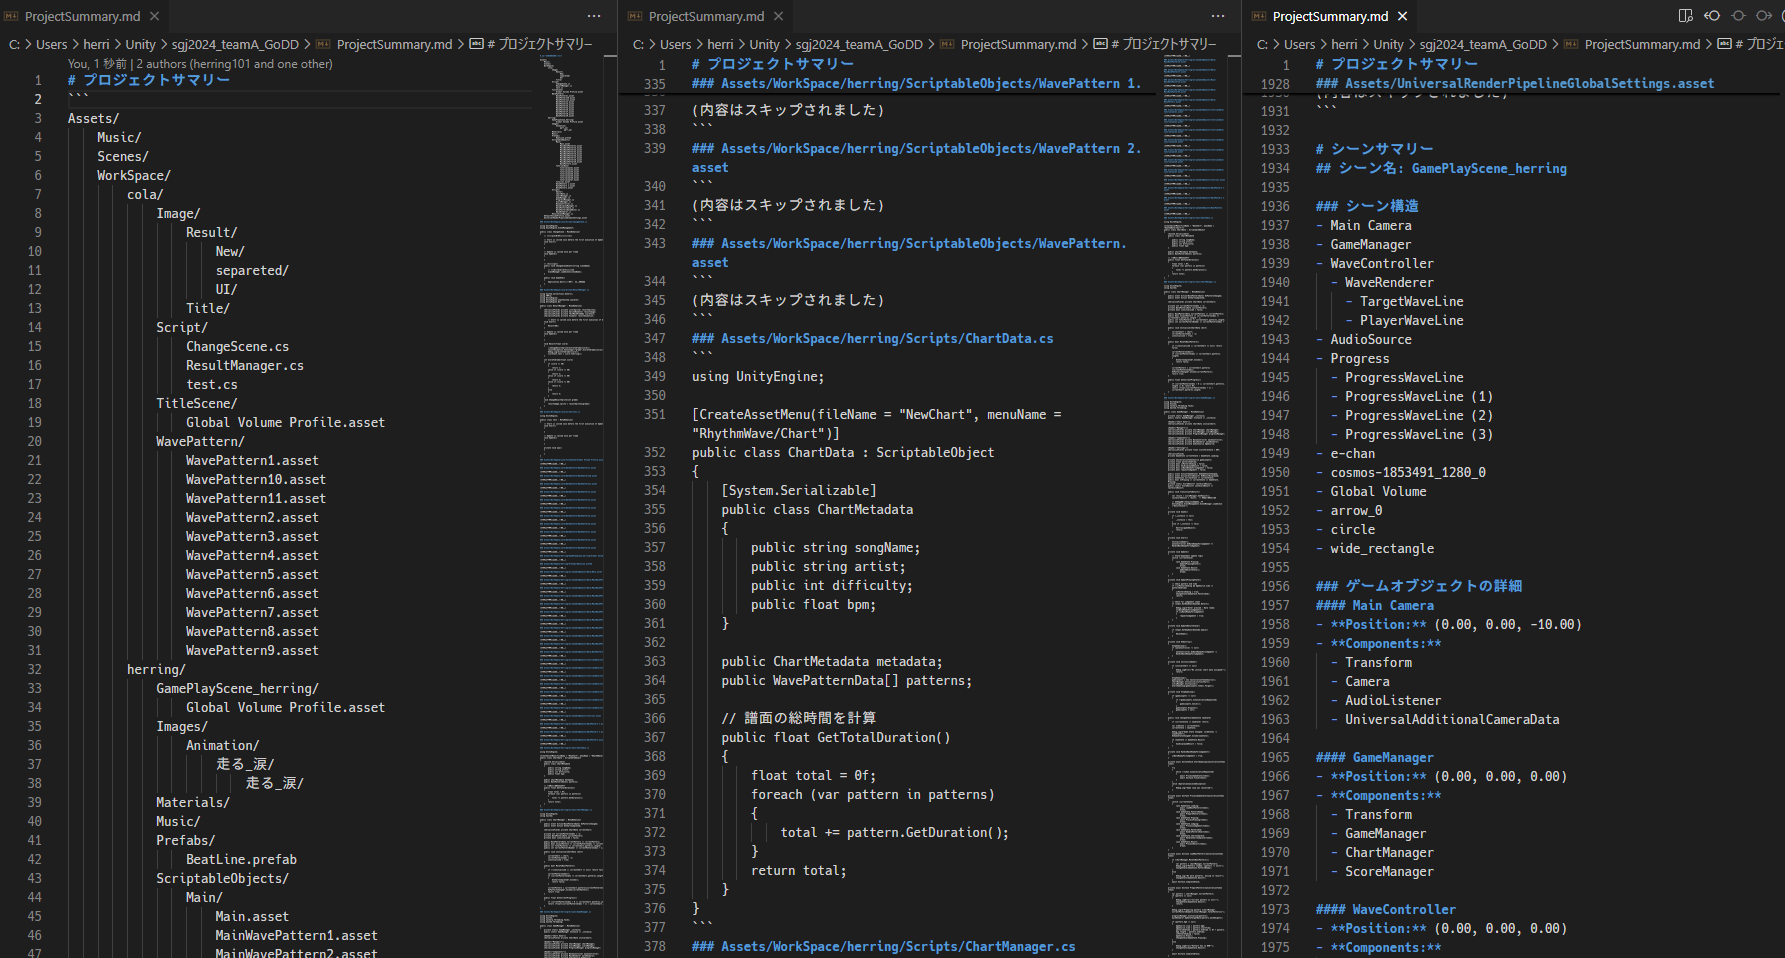Click the 'ChartData.cs' heading line
1785x958 pixels.
tap(872, 338)
